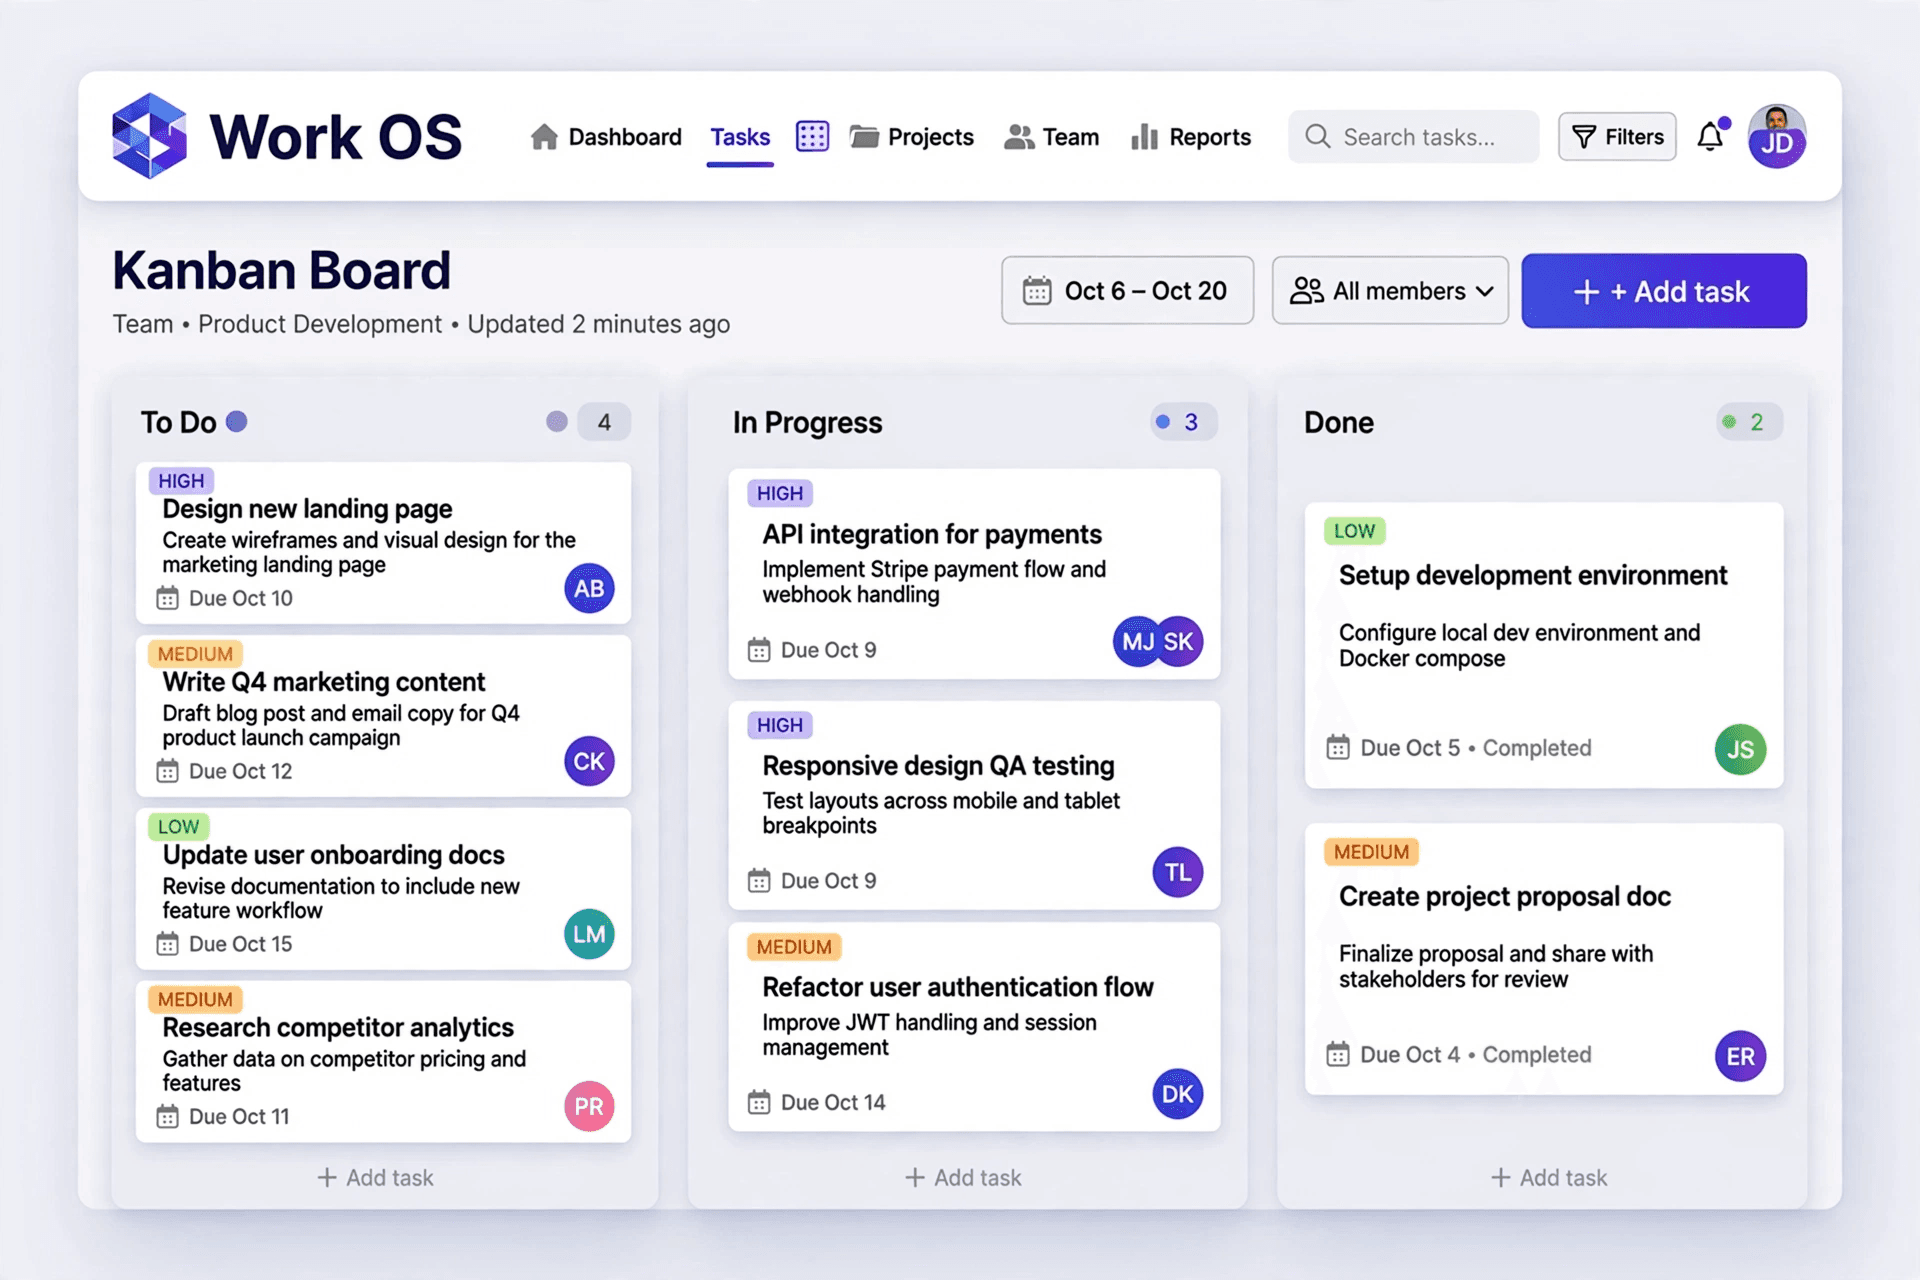Open 'Research competitor analytics' task

tap(383, 1062)
